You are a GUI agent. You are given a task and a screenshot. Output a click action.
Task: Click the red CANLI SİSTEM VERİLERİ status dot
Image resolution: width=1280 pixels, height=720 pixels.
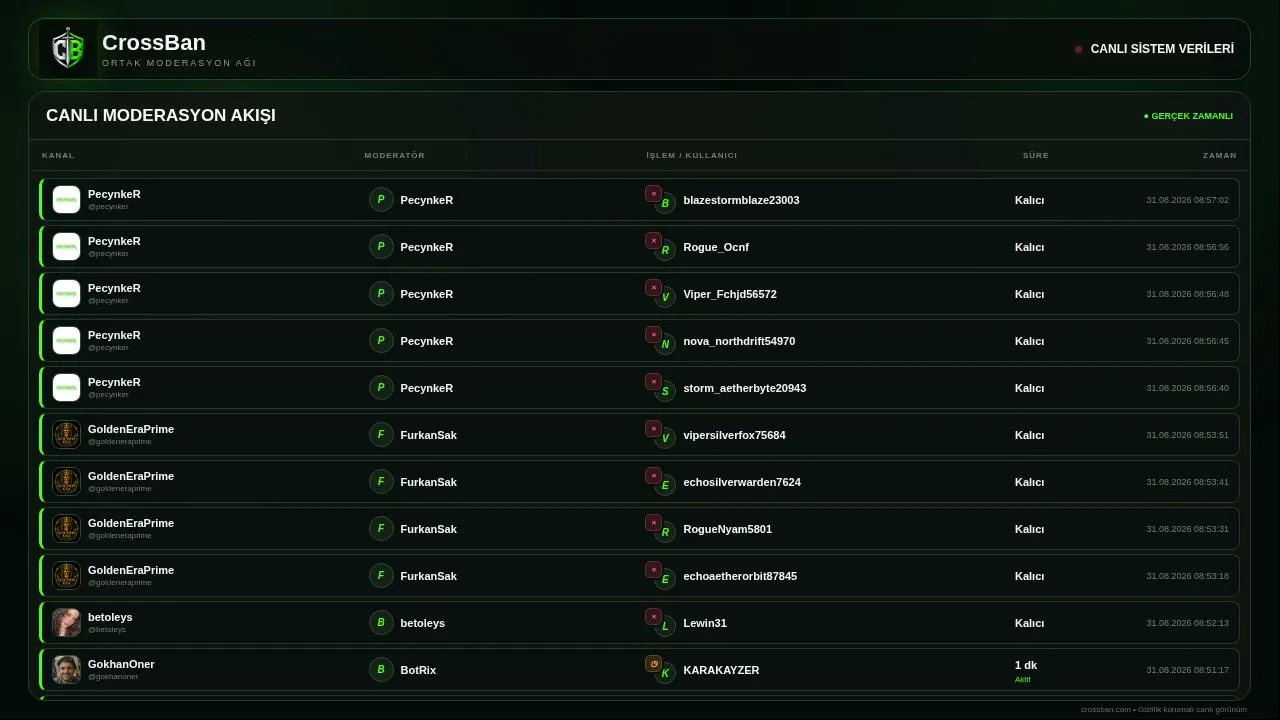1078,49
